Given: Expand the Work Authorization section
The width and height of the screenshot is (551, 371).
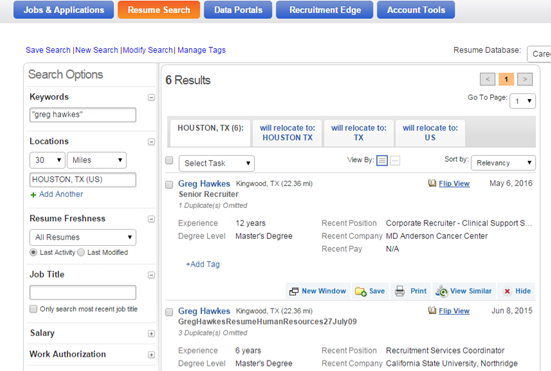Looking at the screenshot, I should (x=151, y=354).
